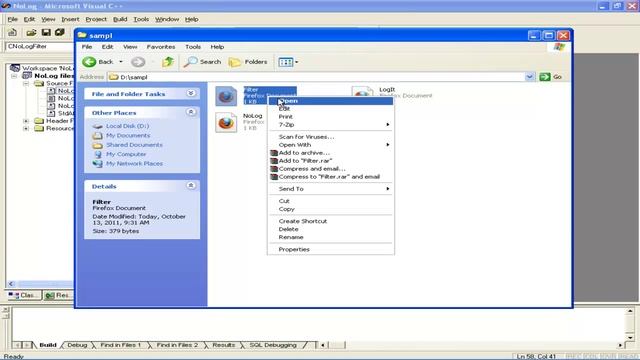The height and width of the screenshot is (360, 640).
Task: Choose Open from the context menu
Action: pos(331,101)
